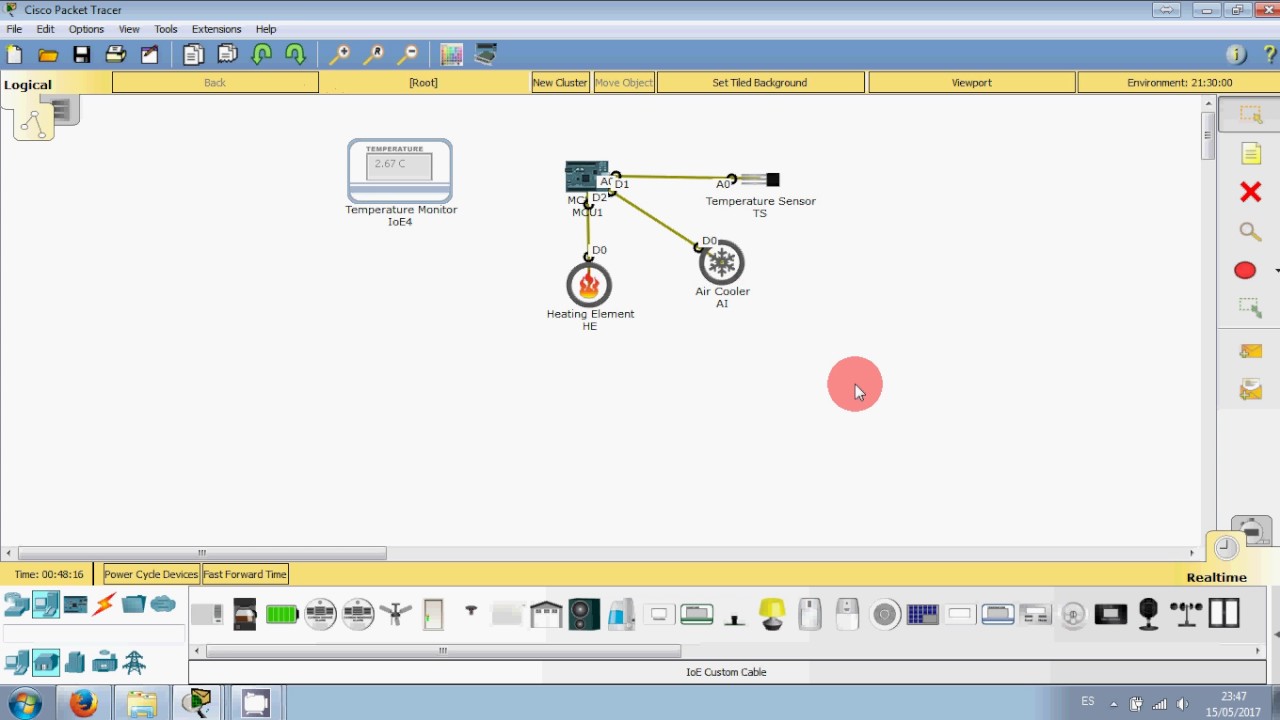This screenshot has width=1280, height=720.
Task: Select the Multiuser Connection cloud category
Action: [x=163, y=604]
